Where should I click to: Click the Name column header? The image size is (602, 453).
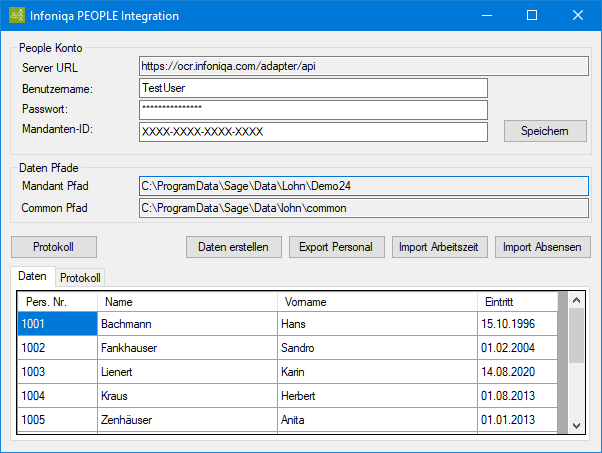click(x=187, y=302)
